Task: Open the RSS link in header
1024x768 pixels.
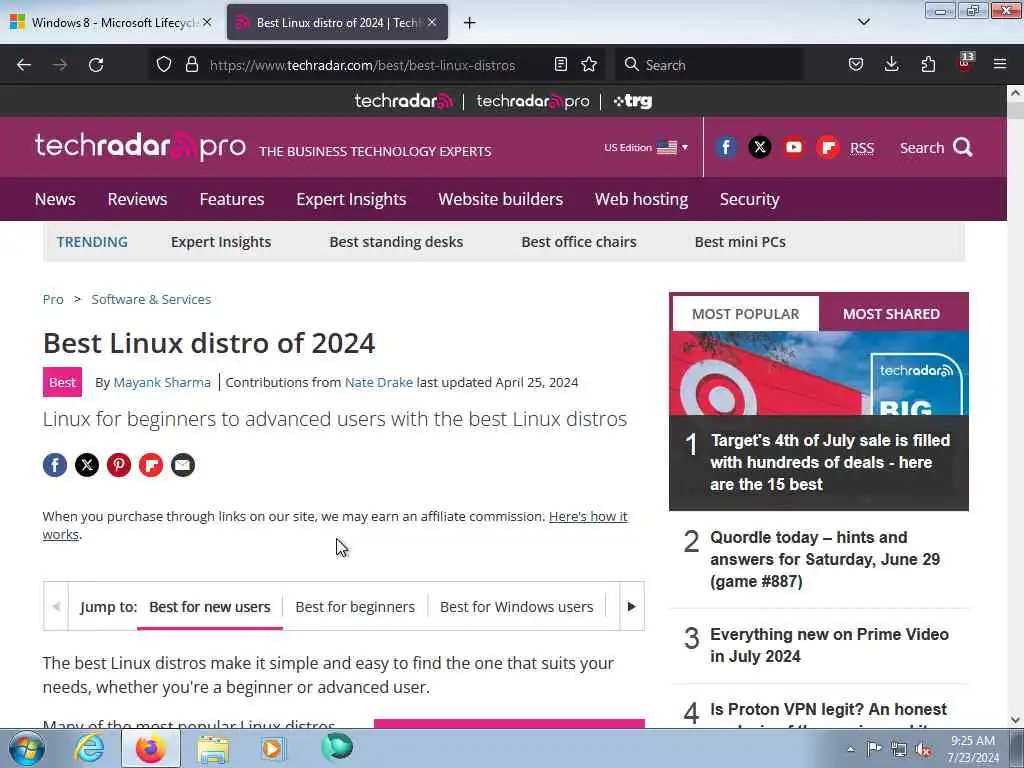Action: pyautogui.click(x=861, y=148)
